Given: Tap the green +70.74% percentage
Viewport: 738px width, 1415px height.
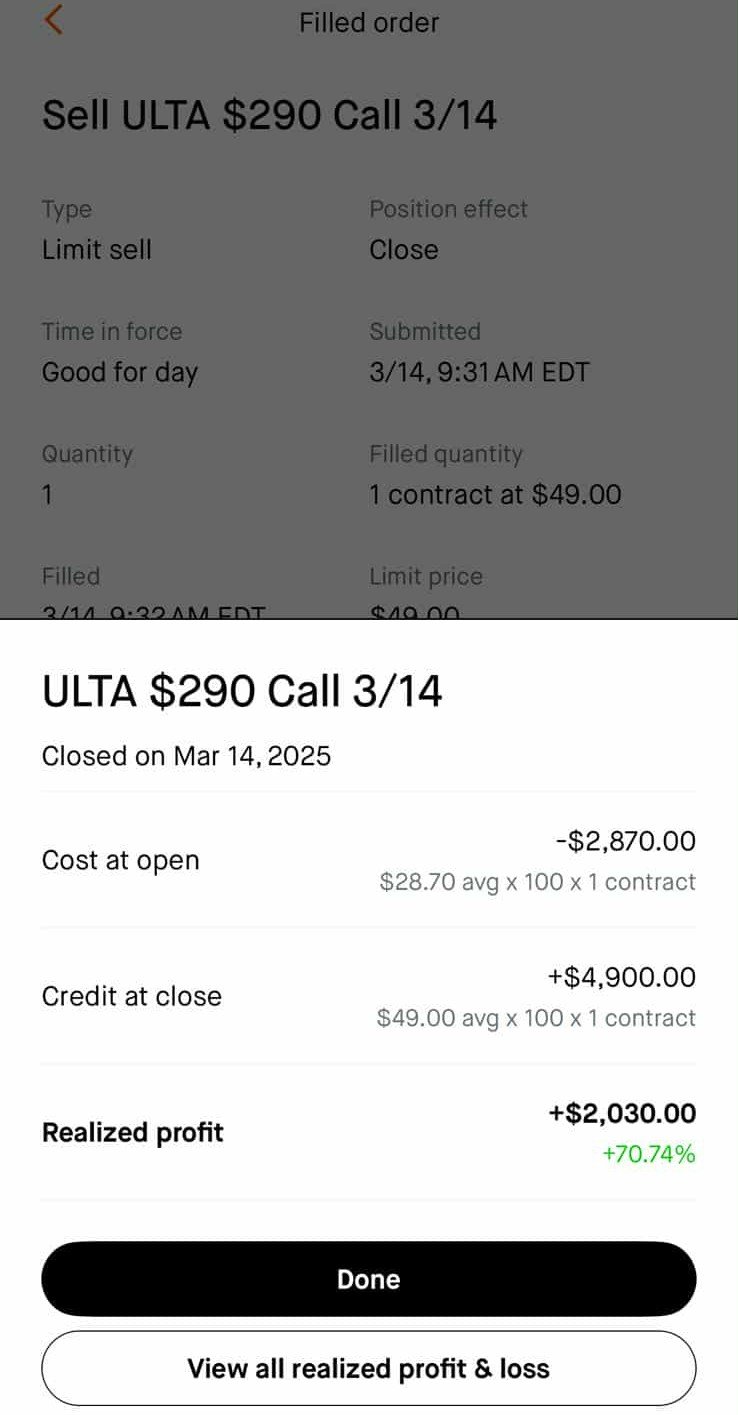Looking at the screenshot, I should tap(648, 1154).
